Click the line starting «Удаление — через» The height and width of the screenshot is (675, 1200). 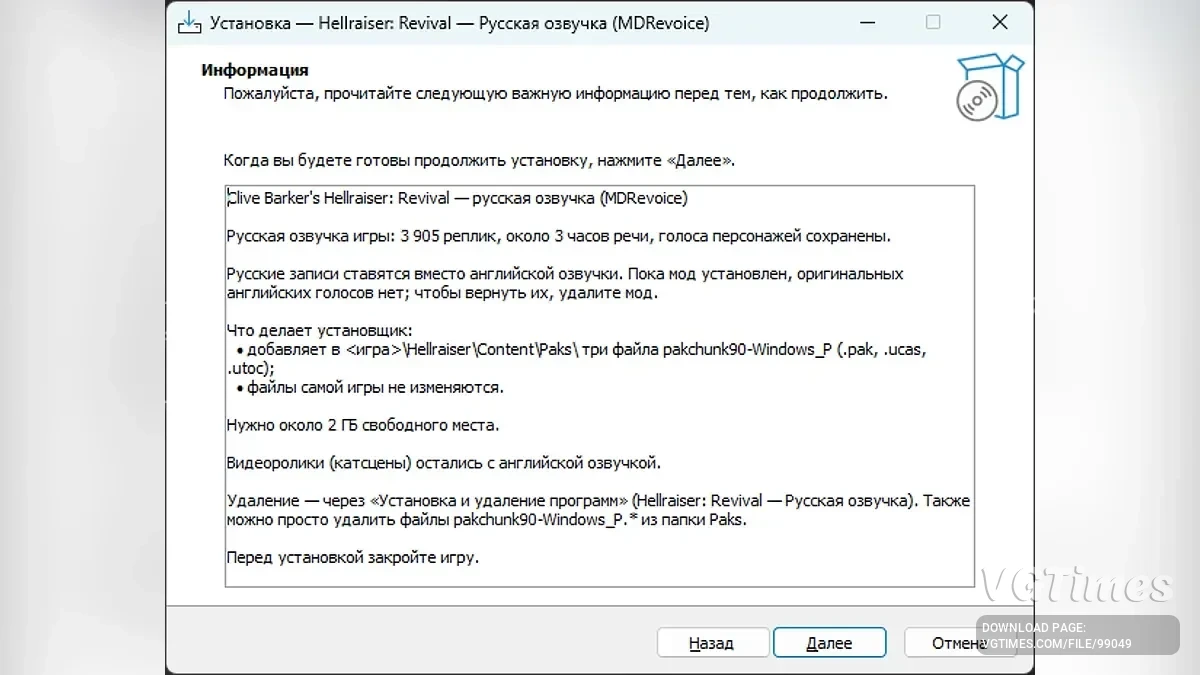click(x=599, y=501)
